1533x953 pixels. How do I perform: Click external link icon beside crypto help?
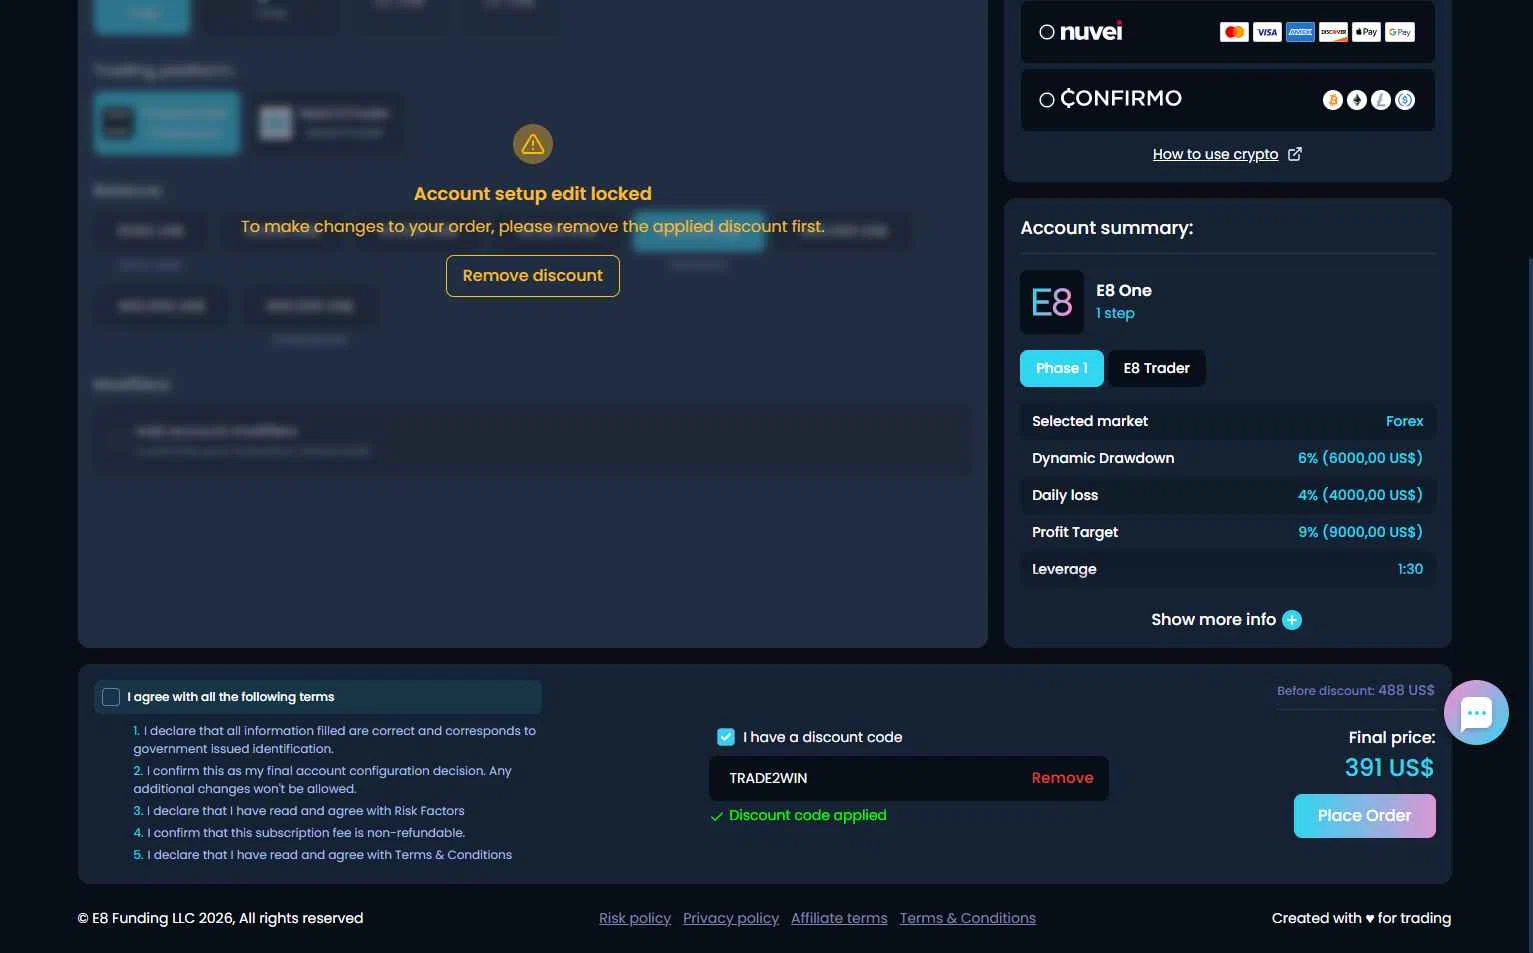(1294, 154)
